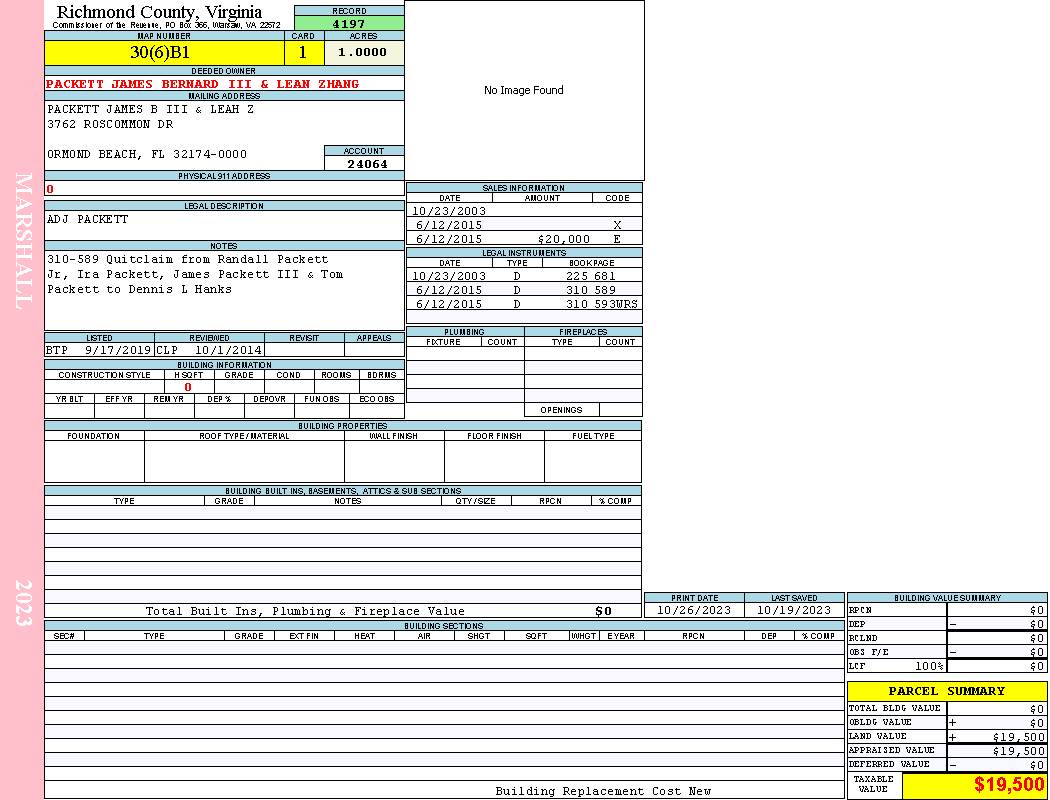
Task: Click the No Image Found placeholder
Action: (523, 91)
